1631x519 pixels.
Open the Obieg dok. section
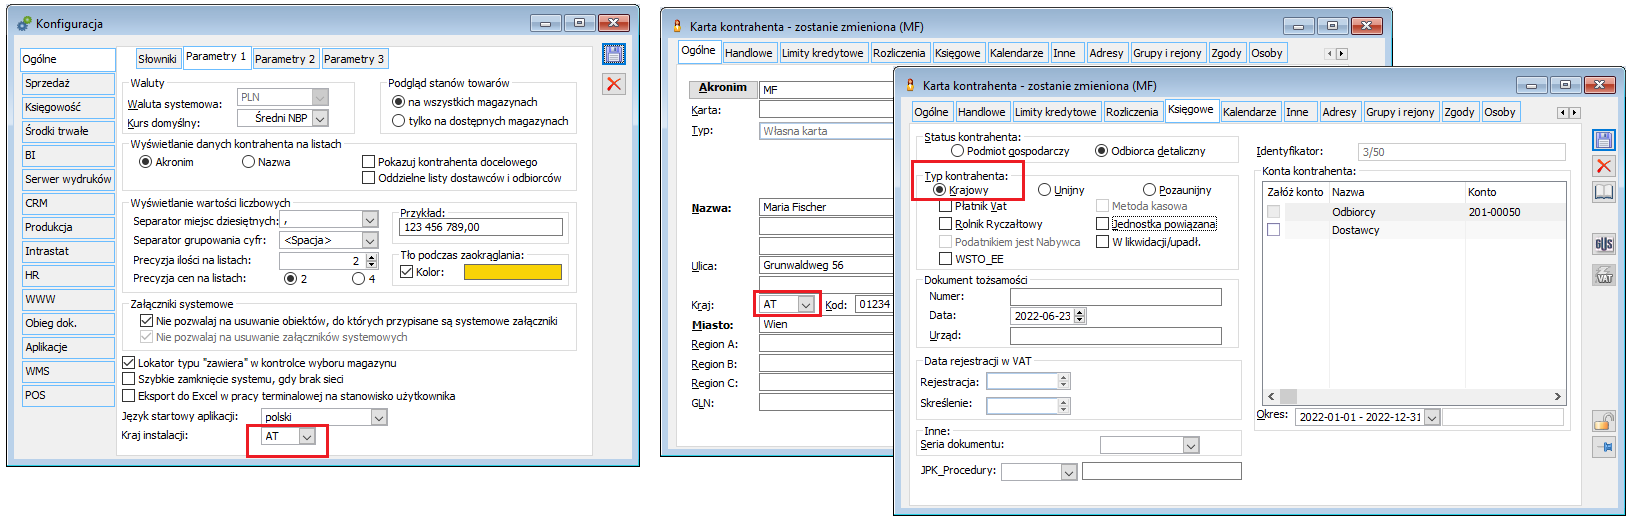coord(68,323)
